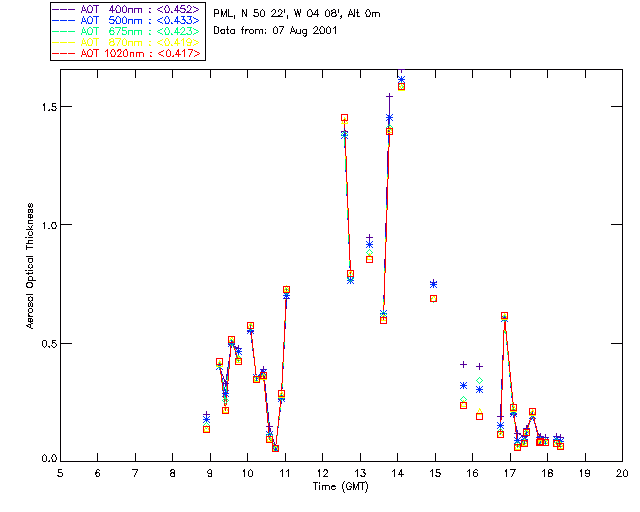
Task: Click the red square peak marker near 12.6
Action: click(344, 118)
